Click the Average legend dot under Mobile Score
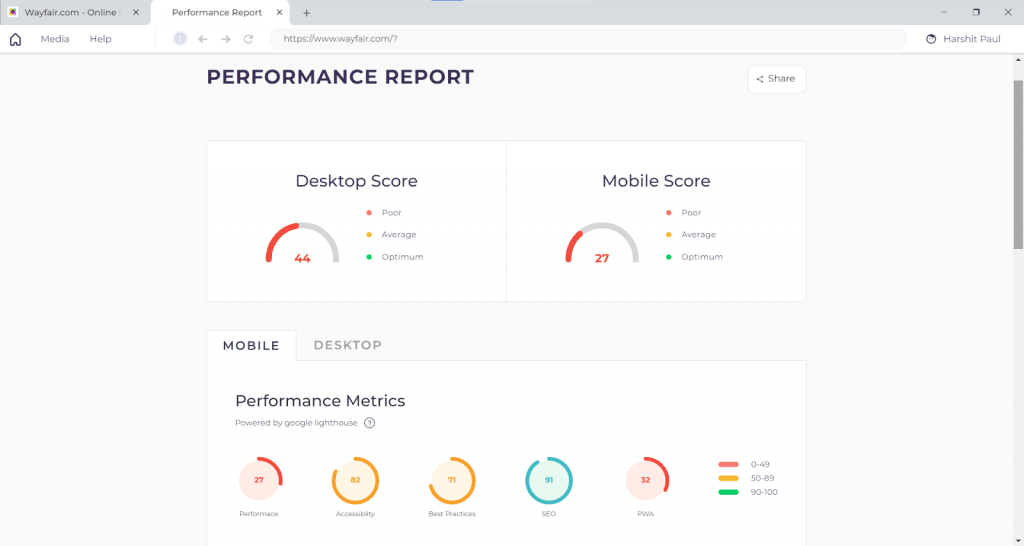 (669, 234)
